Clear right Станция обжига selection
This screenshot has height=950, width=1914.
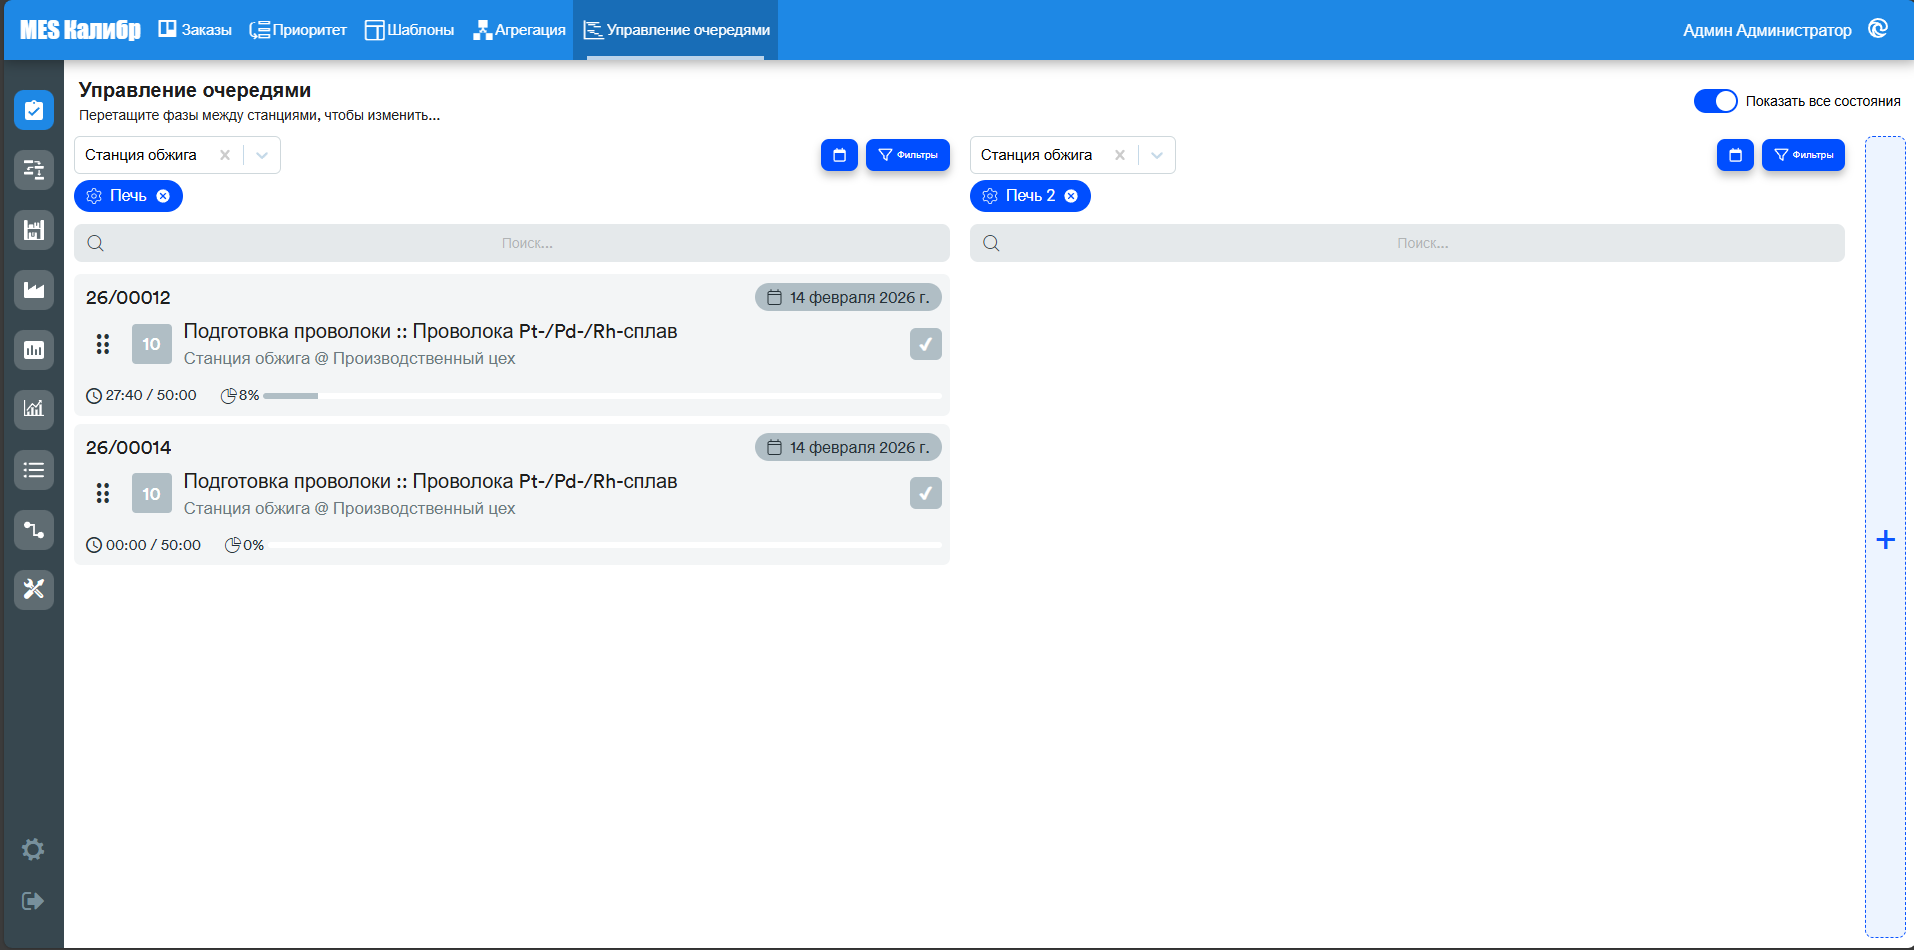(1120, 155)
